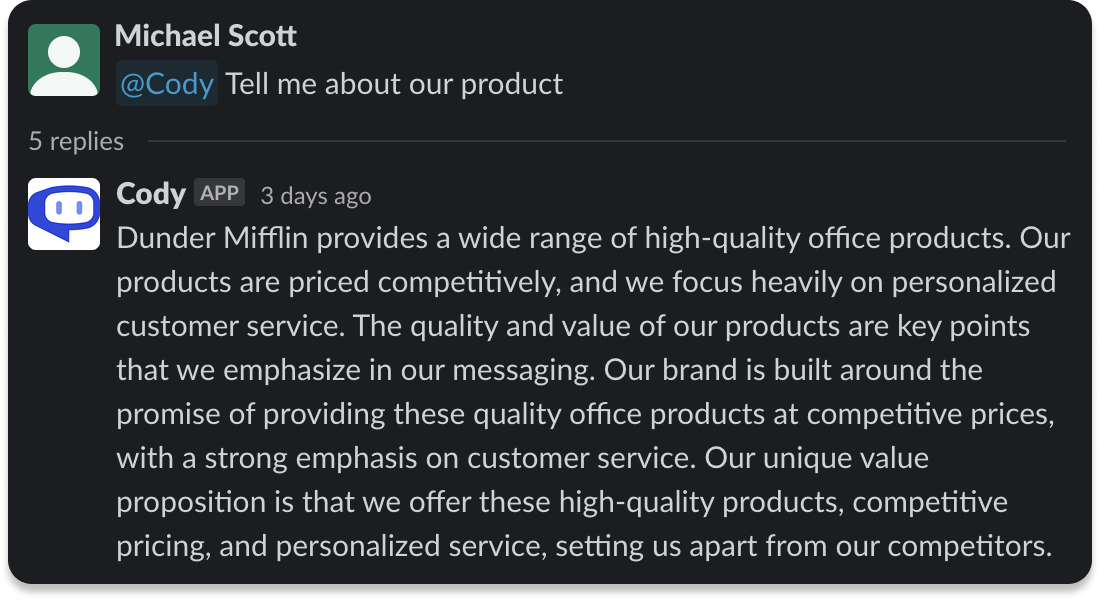The image size is (1100, 600).
Task: Click Michael Scott's green profile avatar
Action: tap(64, 60)
